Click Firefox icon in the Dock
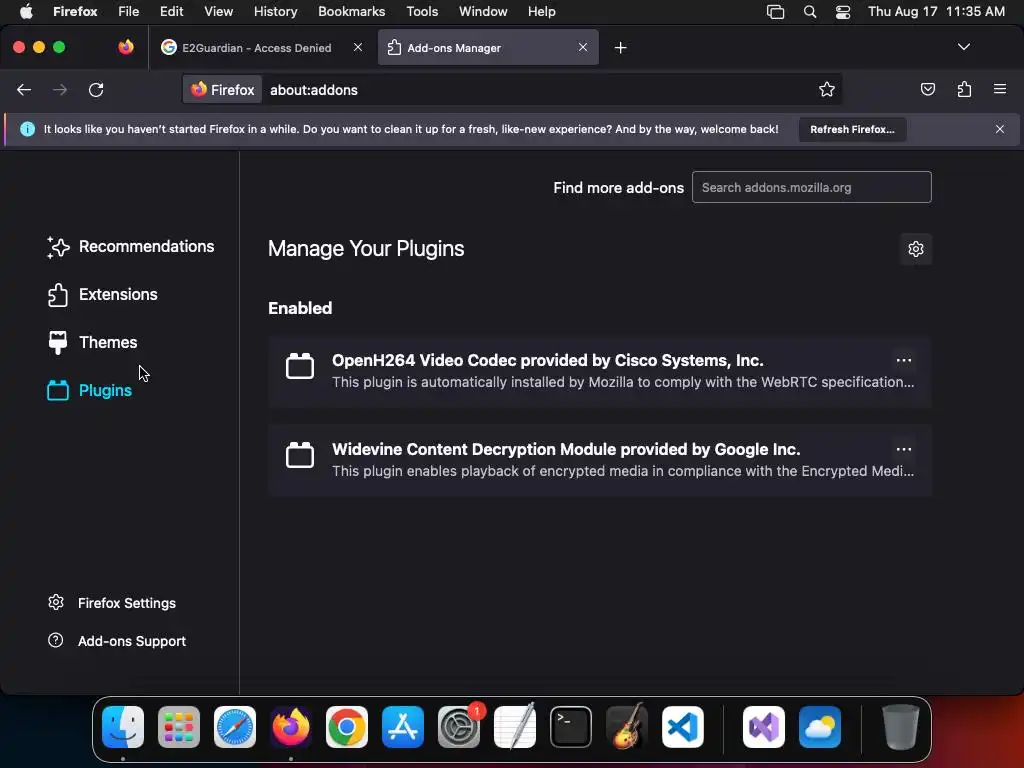This screenshot has width=1024, height=768. 291,727
